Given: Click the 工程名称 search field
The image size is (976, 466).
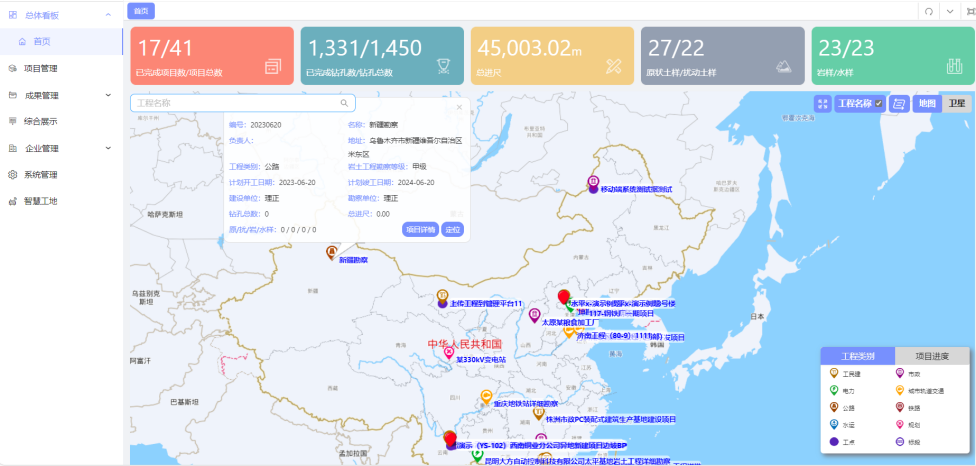Looking at the screenshot, I should (235, 103).
